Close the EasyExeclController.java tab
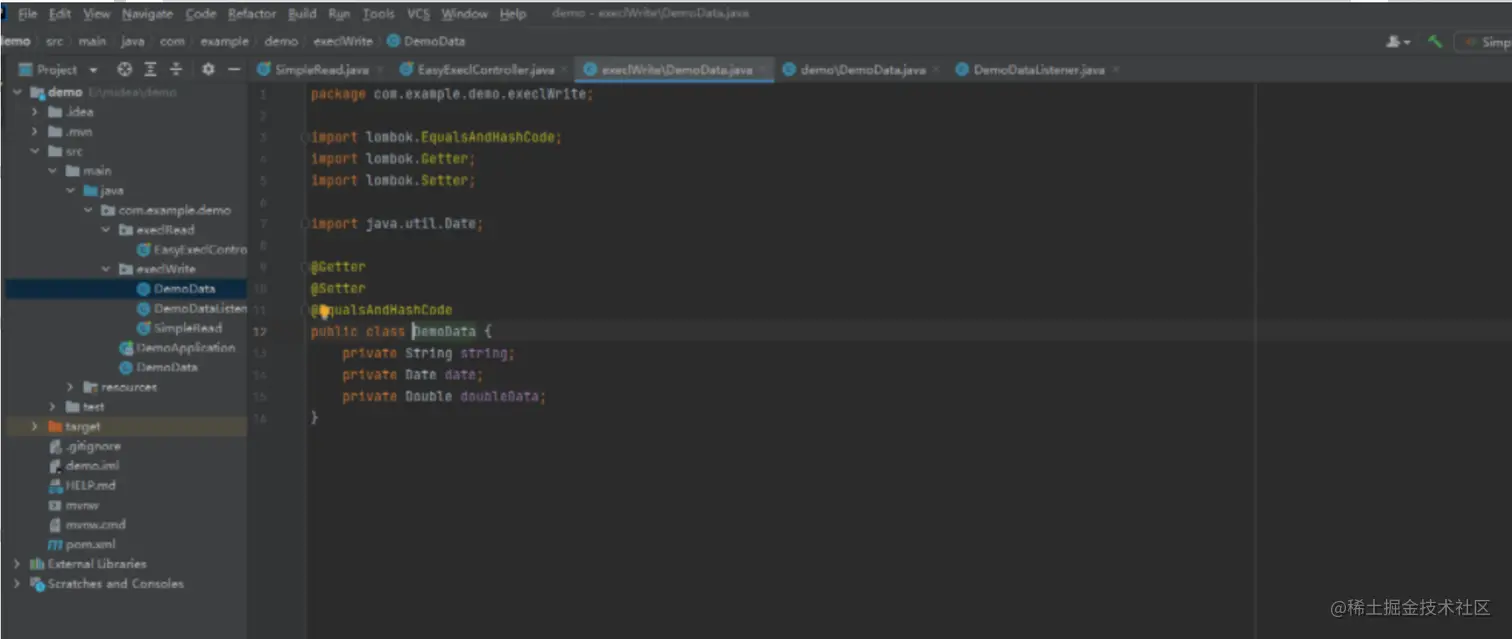The width and height of the screenshot is (1512, 639). pos(564,70)
